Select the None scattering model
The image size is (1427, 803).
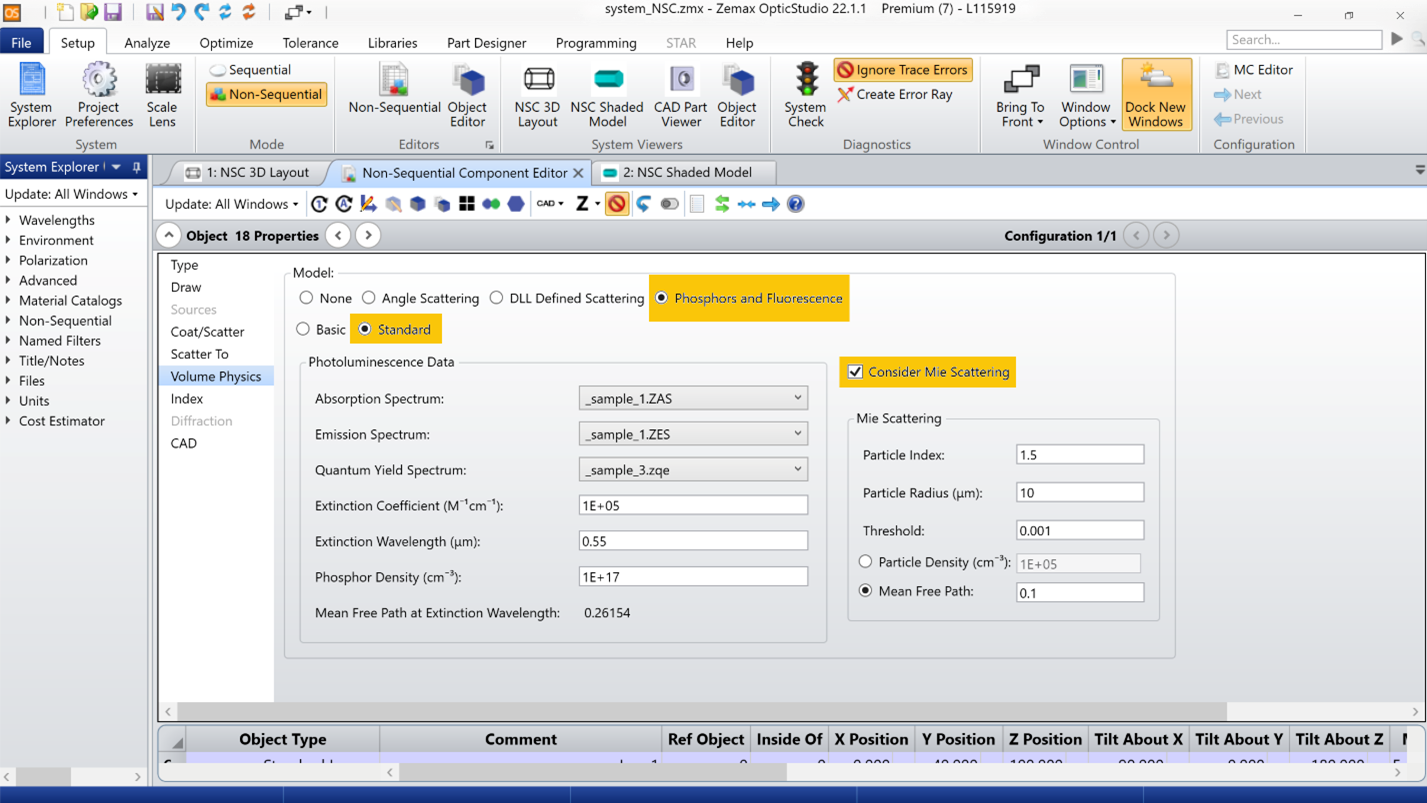tap(307, 298)
